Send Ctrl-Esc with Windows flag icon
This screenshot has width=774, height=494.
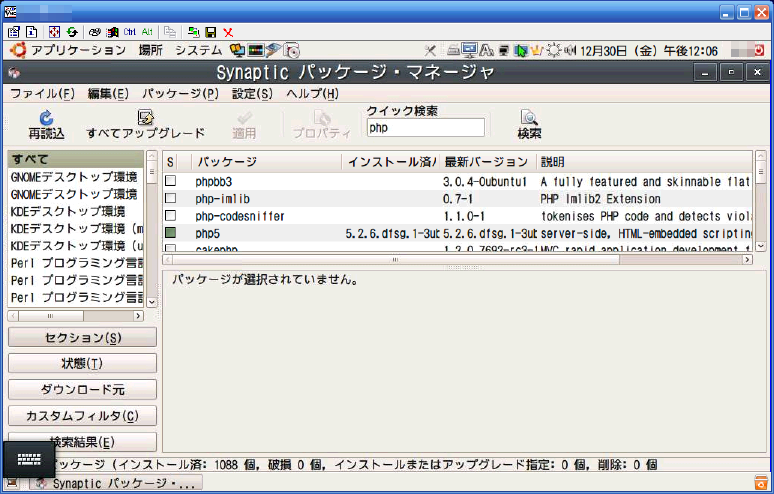[113, 32]
